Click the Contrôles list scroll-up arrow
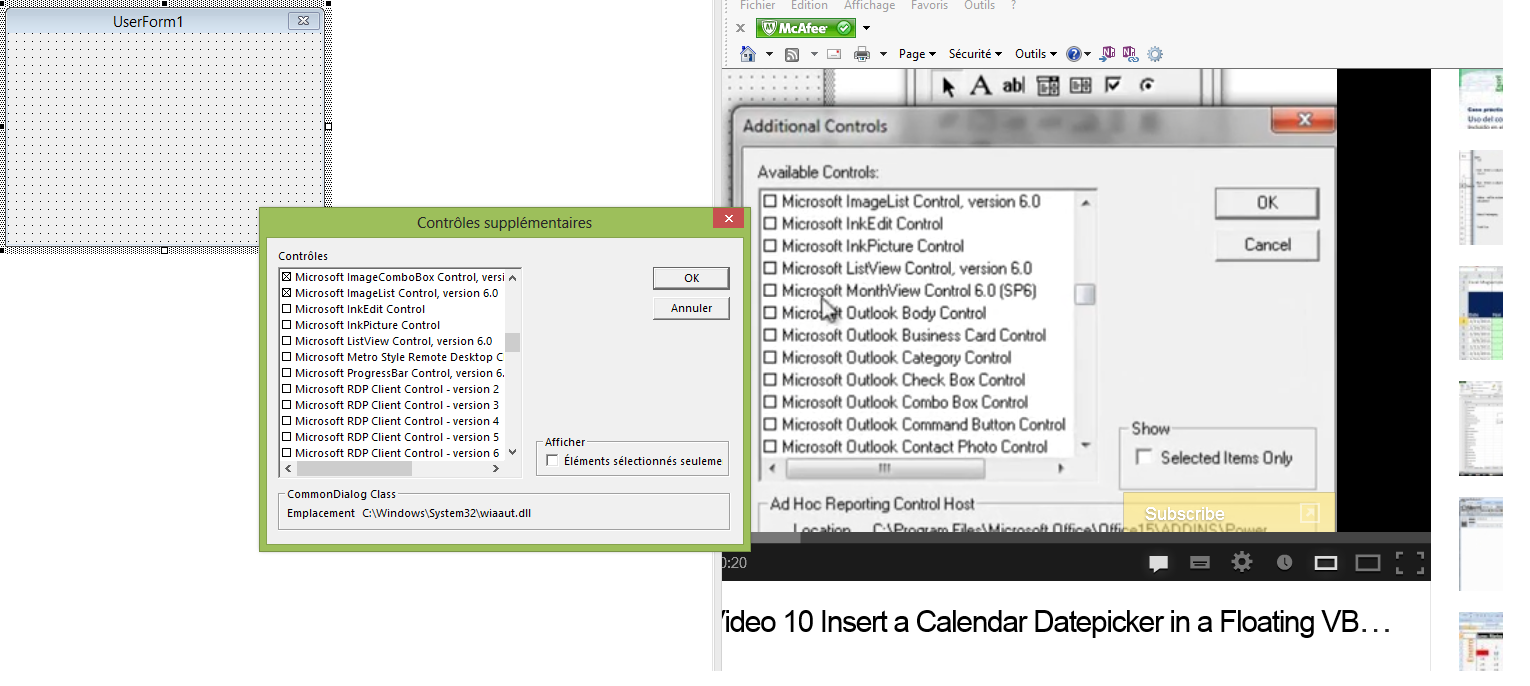The height and width of the screenshot is (686, 1530). coord(513,277)
